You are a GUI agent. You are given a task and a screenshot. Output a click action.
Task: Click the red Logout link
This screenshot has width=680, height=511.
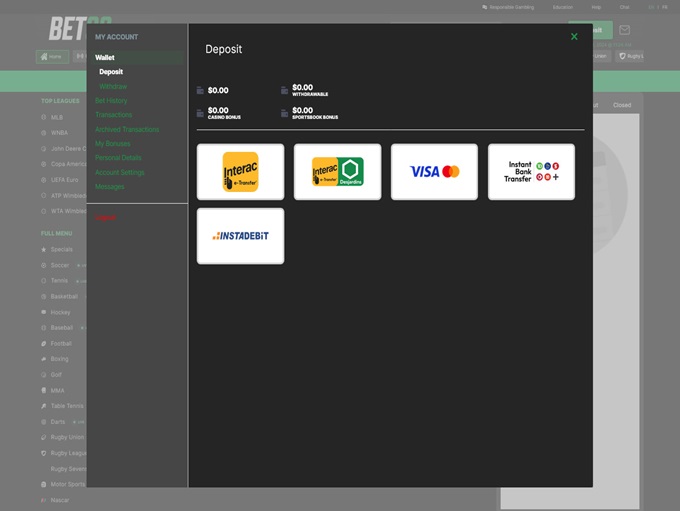[x=106, y=217]
